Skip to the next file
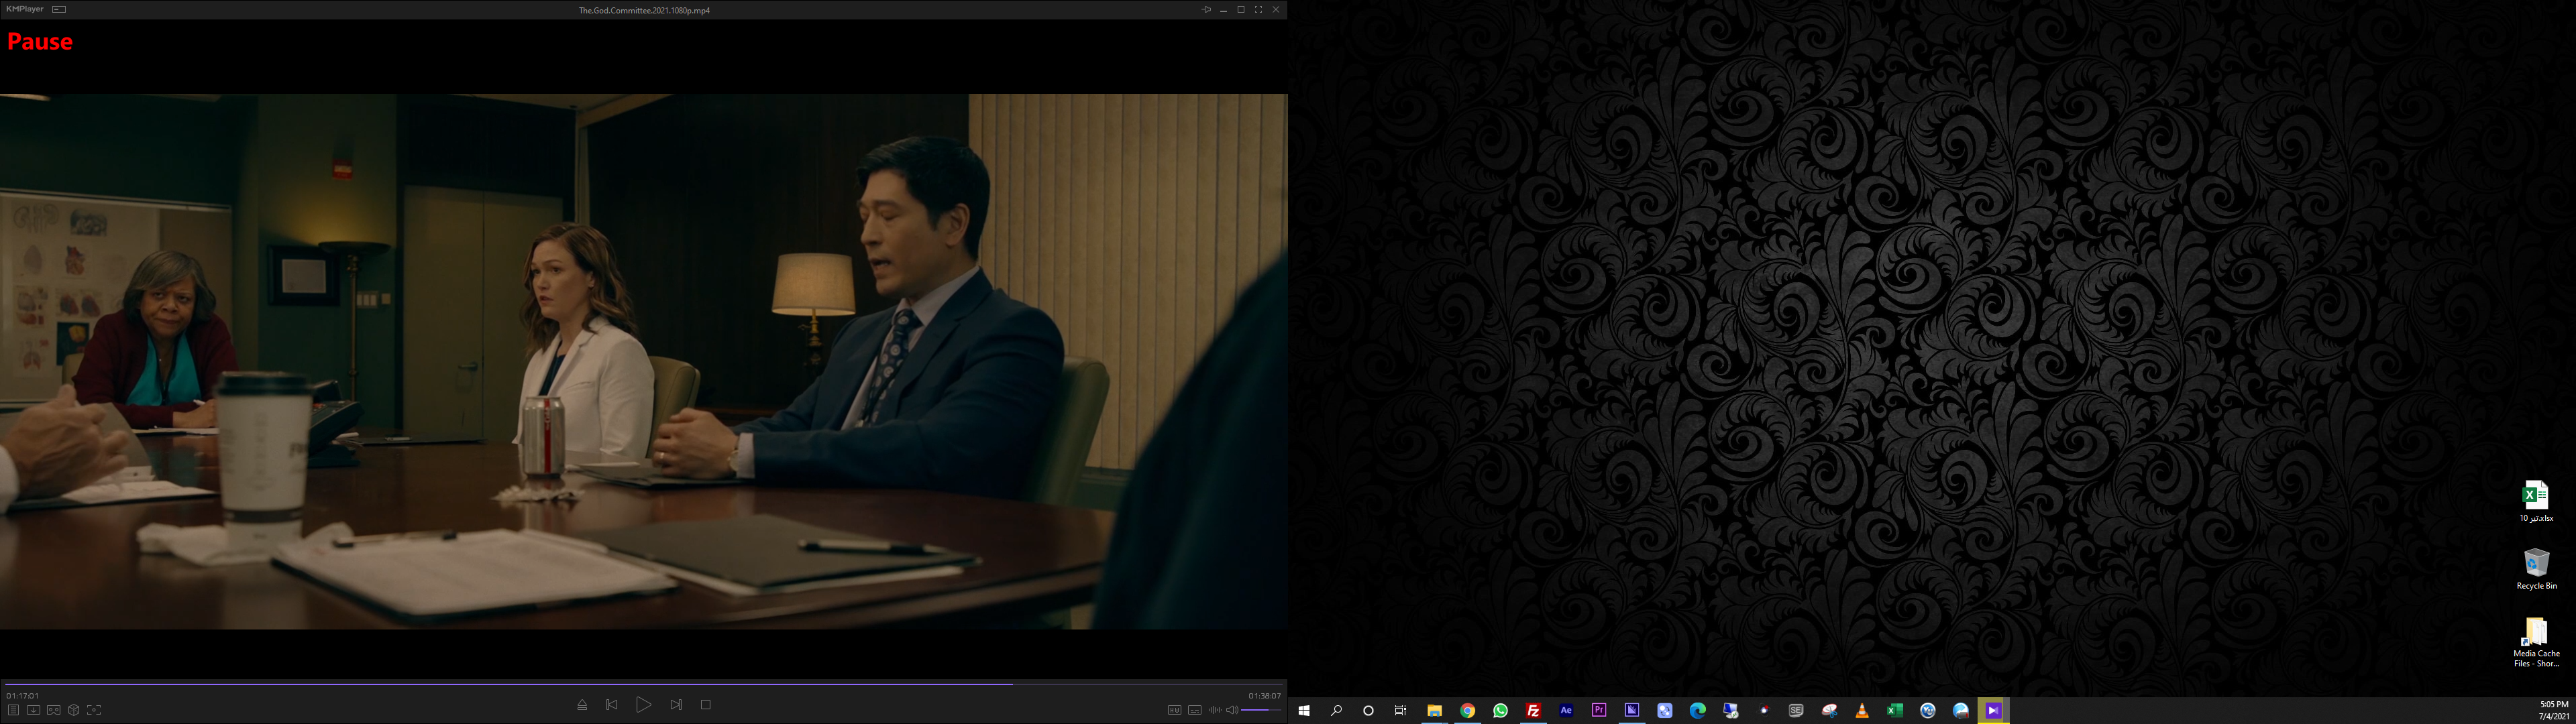This screenshot has width=2576, height=724. click(676, 705)
